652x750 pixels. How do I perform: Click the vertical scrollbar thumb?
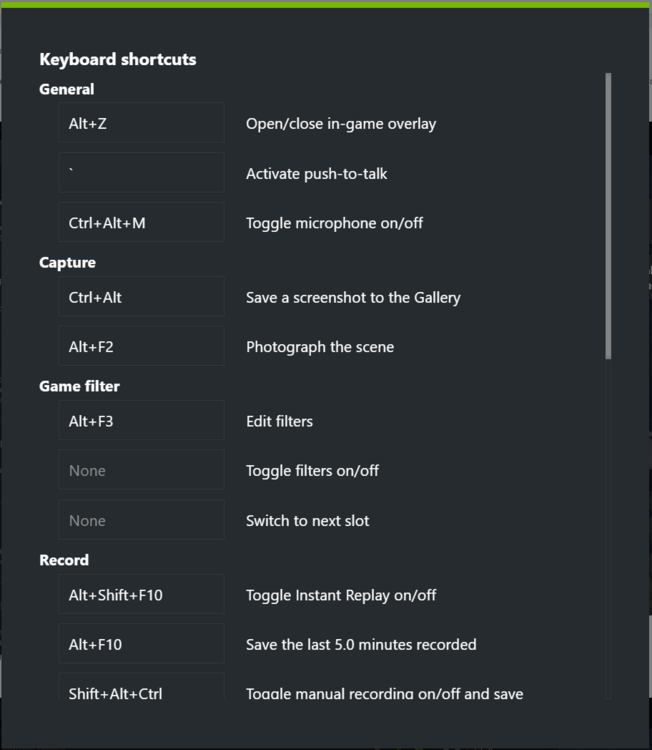coord(608,215)
